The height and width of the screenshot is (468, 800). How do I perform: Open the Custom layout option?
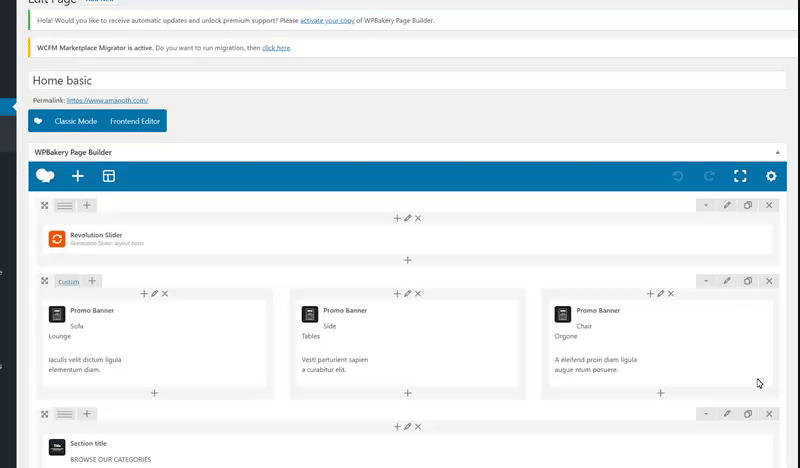[x=68, y=282]
